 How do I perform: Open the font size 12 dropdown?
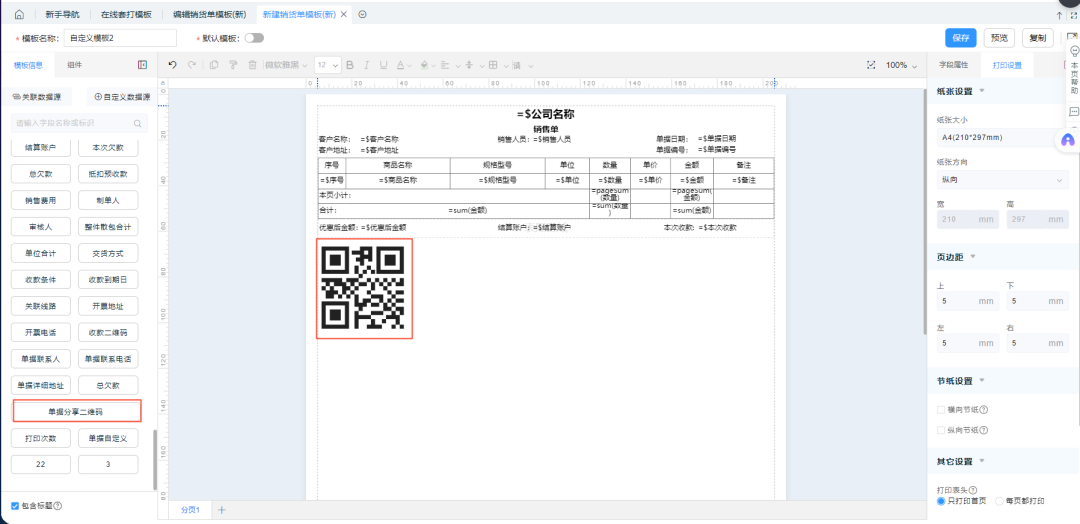328,65
